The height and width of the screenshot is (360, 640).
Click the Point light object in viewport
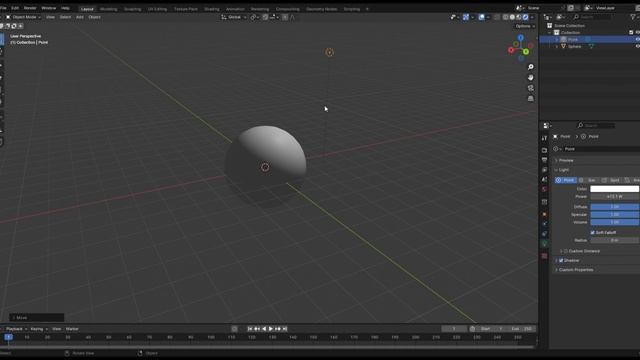click(329, 52)
